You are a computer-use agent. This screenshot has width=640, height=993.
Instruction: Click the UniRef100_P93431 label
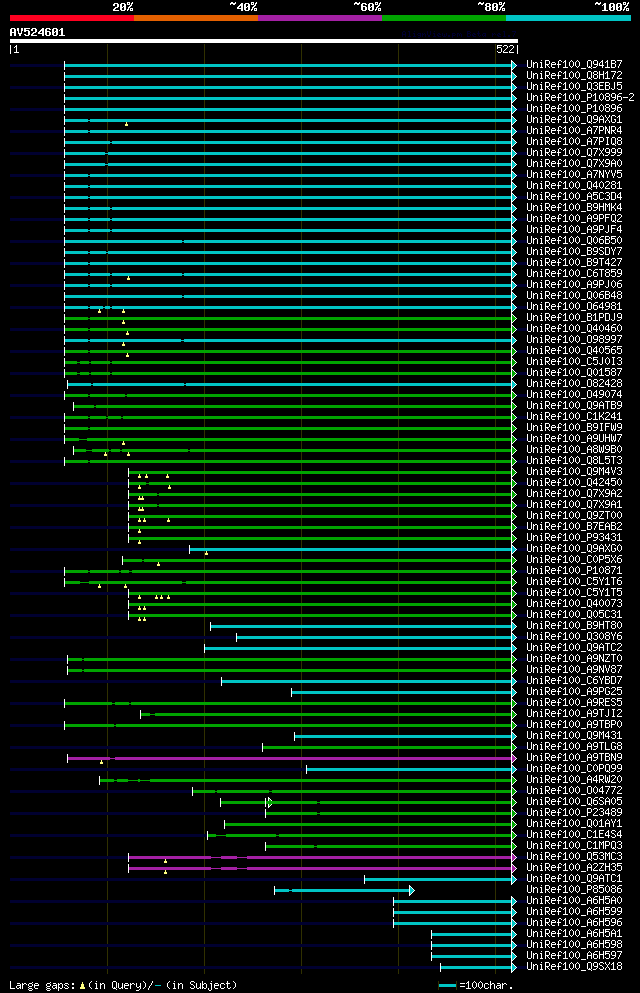coord(574,538)
